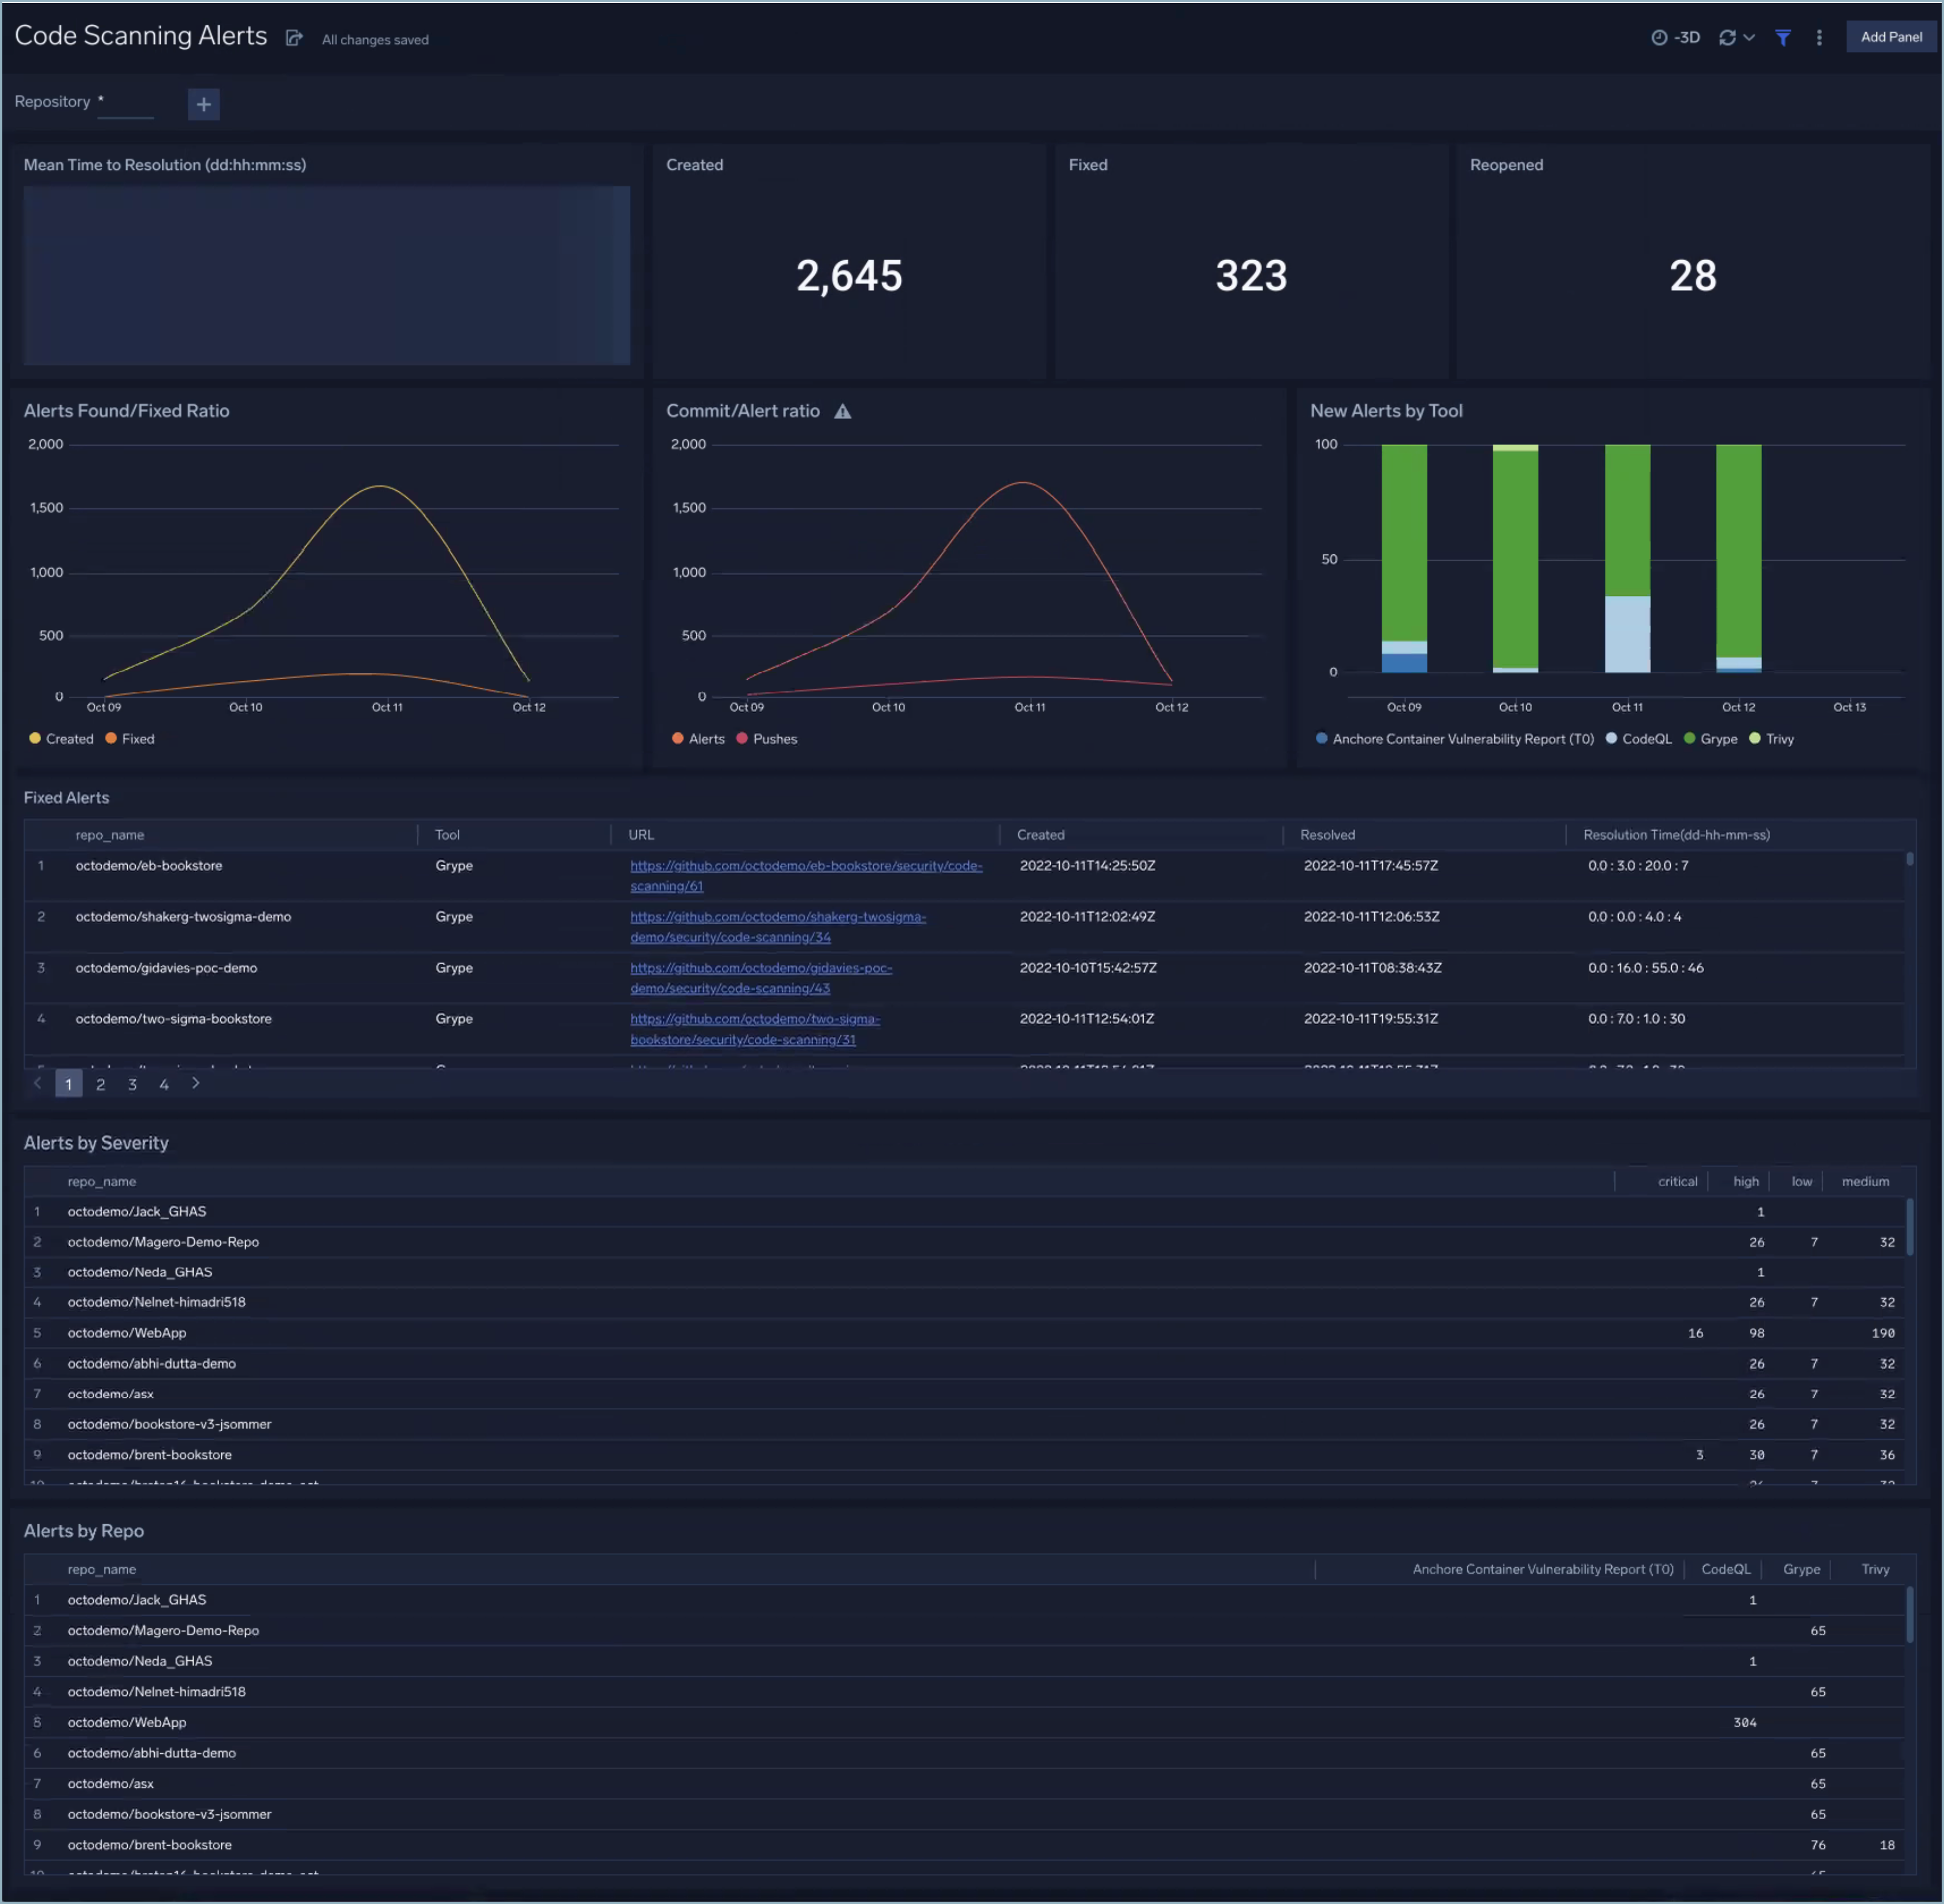Image resolution: width=1944 pixels, height=1904 pixels.
Task: Click next page arrow in Fixed Alerts
Action: tap(196, 1083)
